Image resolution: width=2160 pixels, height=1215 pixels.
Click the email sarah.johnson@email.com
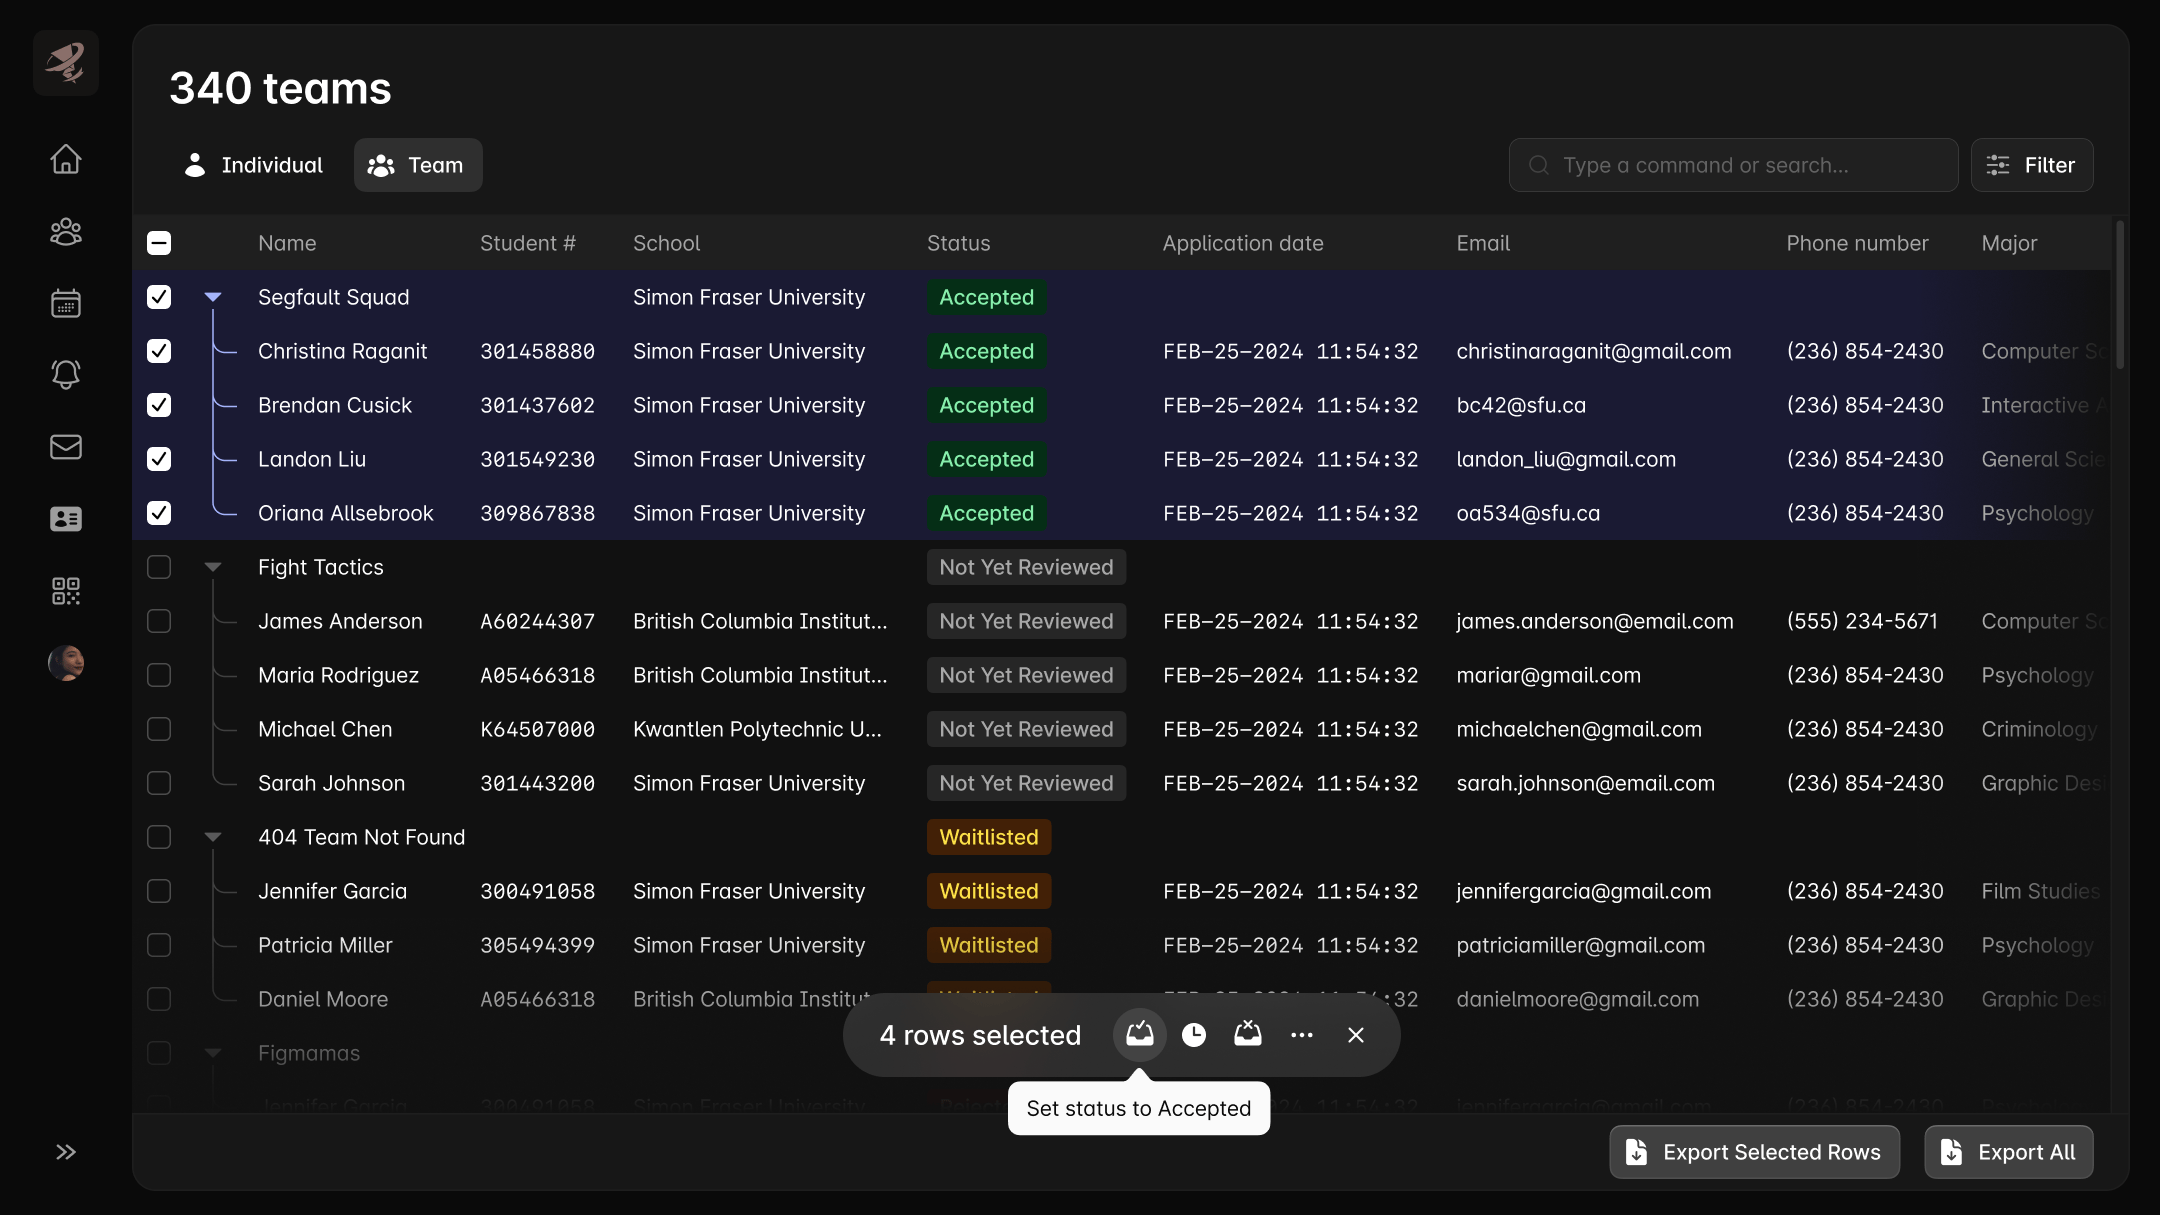pyautogui.click(x=1585, y=783)
